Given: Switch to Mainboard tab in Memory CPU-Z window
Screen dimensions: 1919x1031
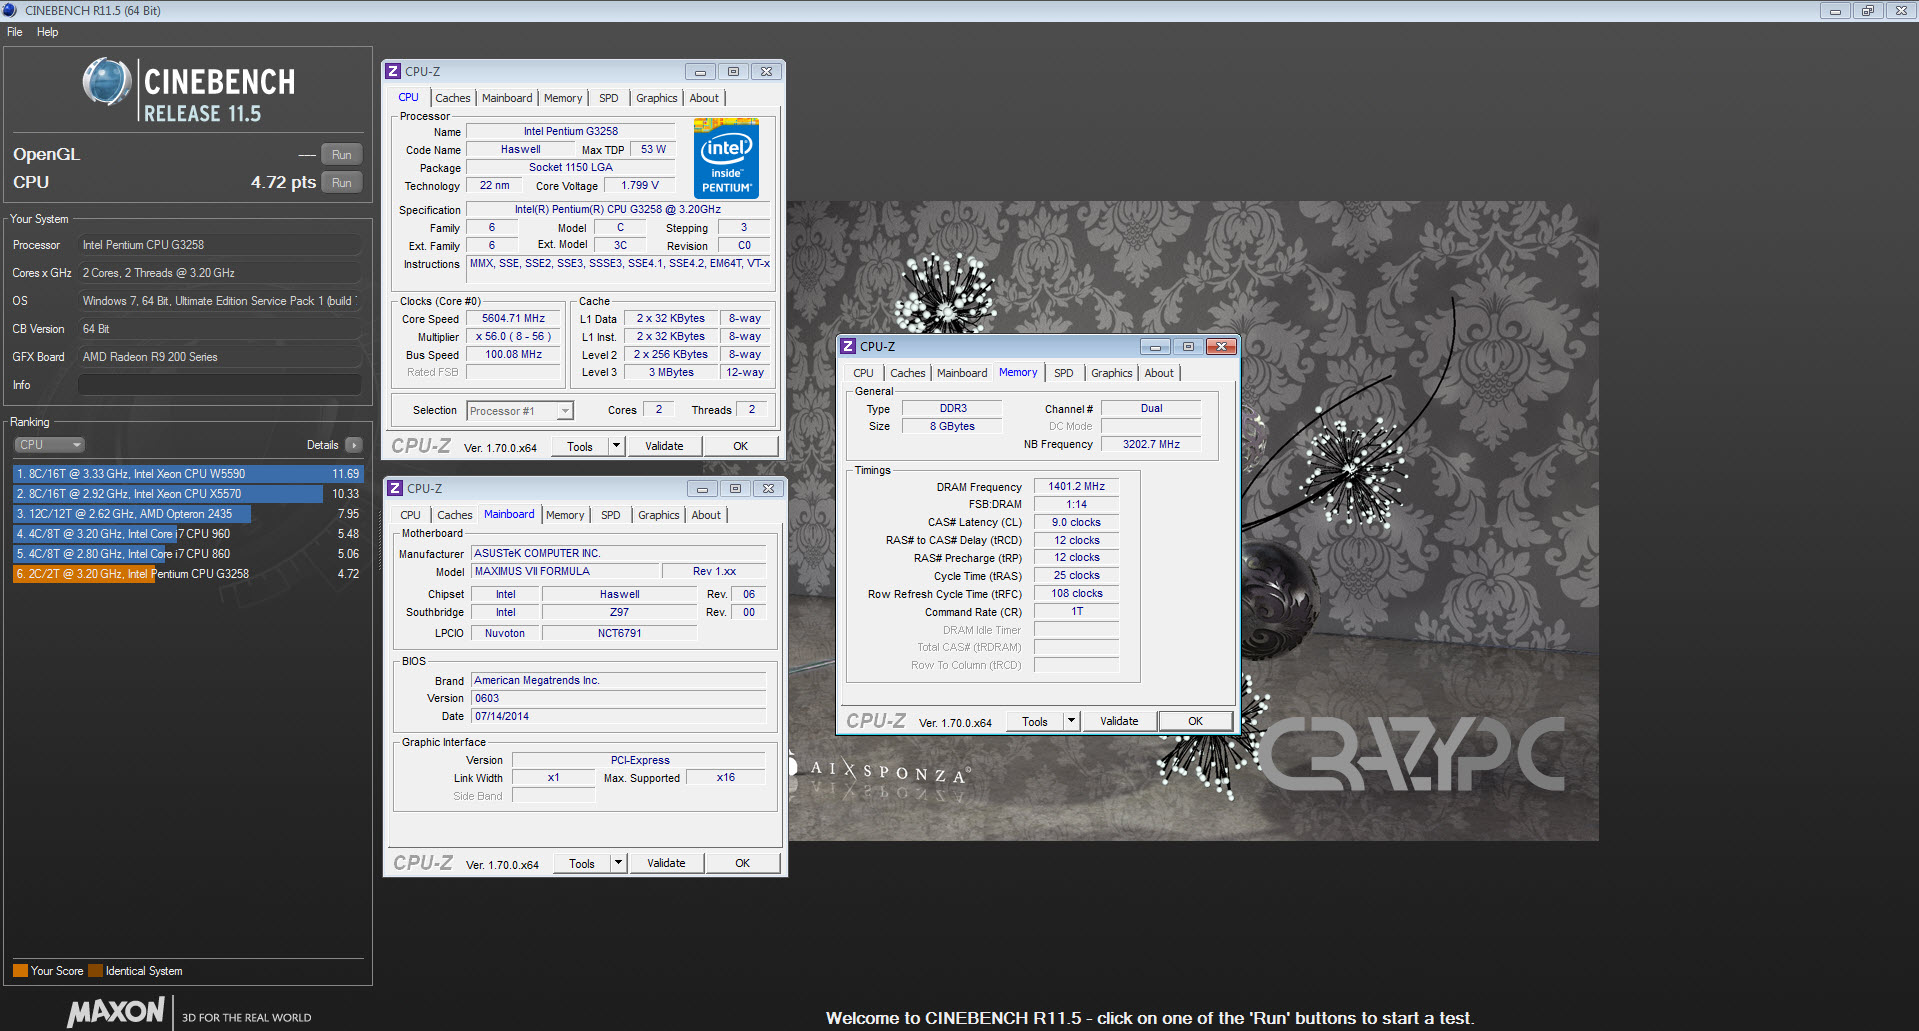Looking at the screenshot, I should point(962,373).
